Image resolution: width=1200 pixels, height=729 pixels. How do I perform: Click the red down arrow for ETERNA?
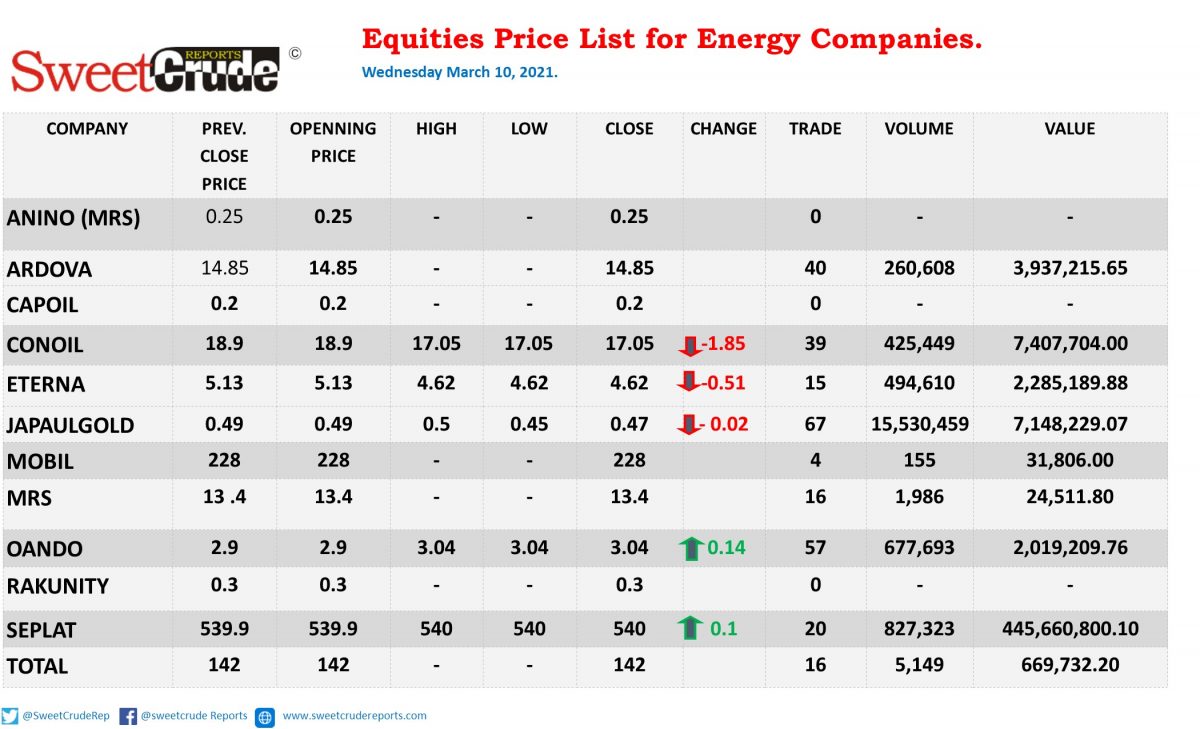tap(689, 383)
